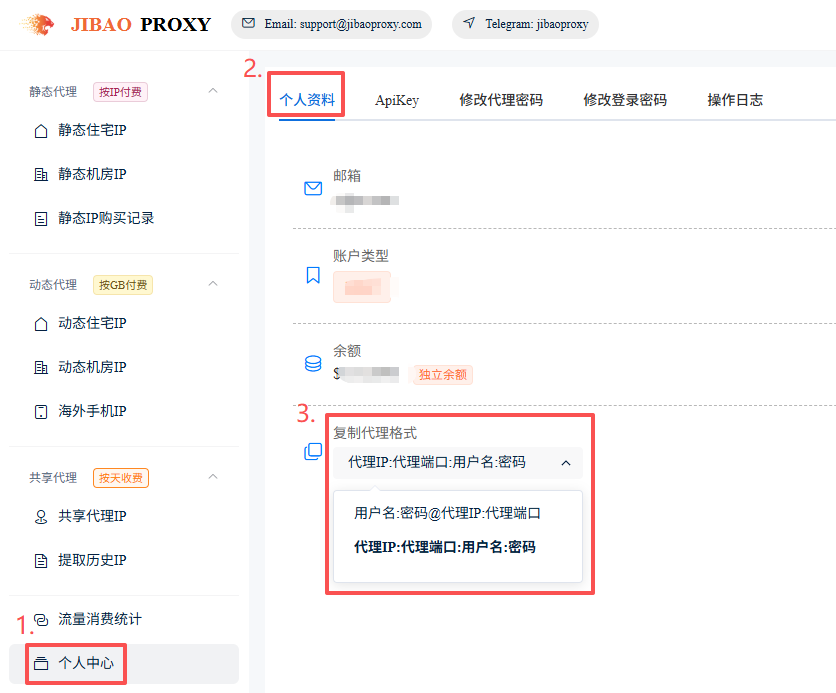Select 用户名:密码@代理IP:代理端口 format option
The width and height of the screenshot is (836, 693).
pos(447,514)
